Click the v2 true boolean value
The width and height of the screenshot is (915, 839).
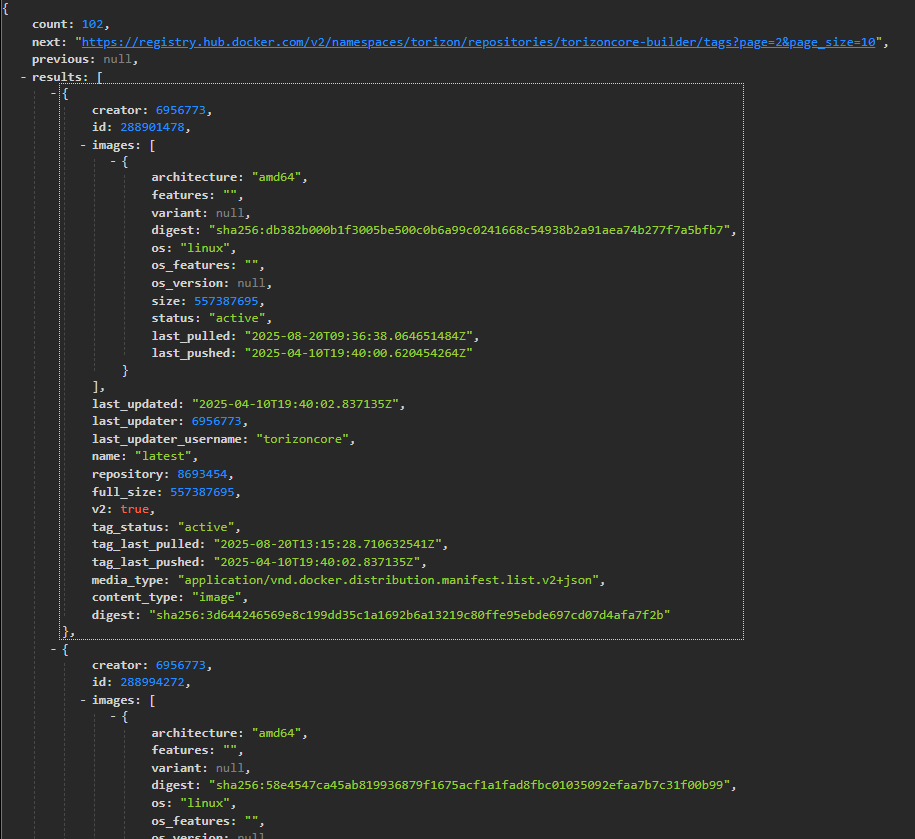click(134, 509)
